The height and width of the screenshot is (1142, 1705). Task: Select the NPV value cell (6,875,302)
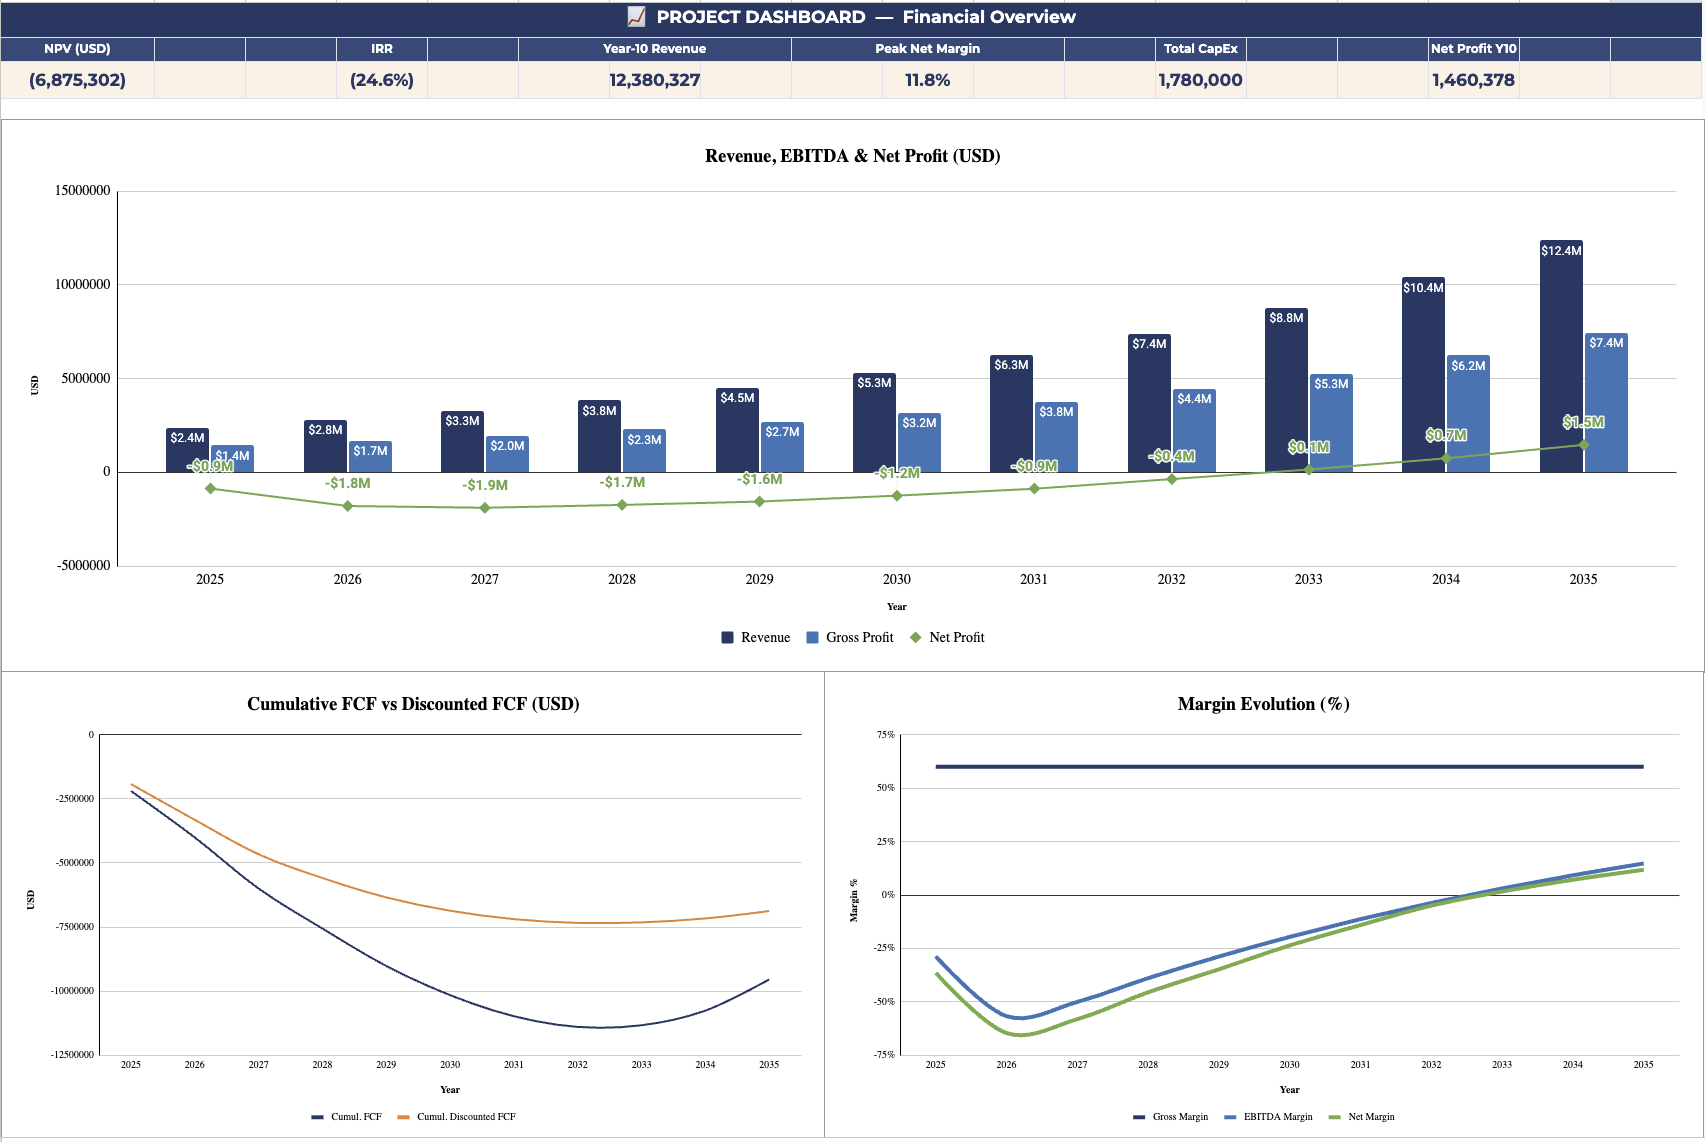[78, 80]
